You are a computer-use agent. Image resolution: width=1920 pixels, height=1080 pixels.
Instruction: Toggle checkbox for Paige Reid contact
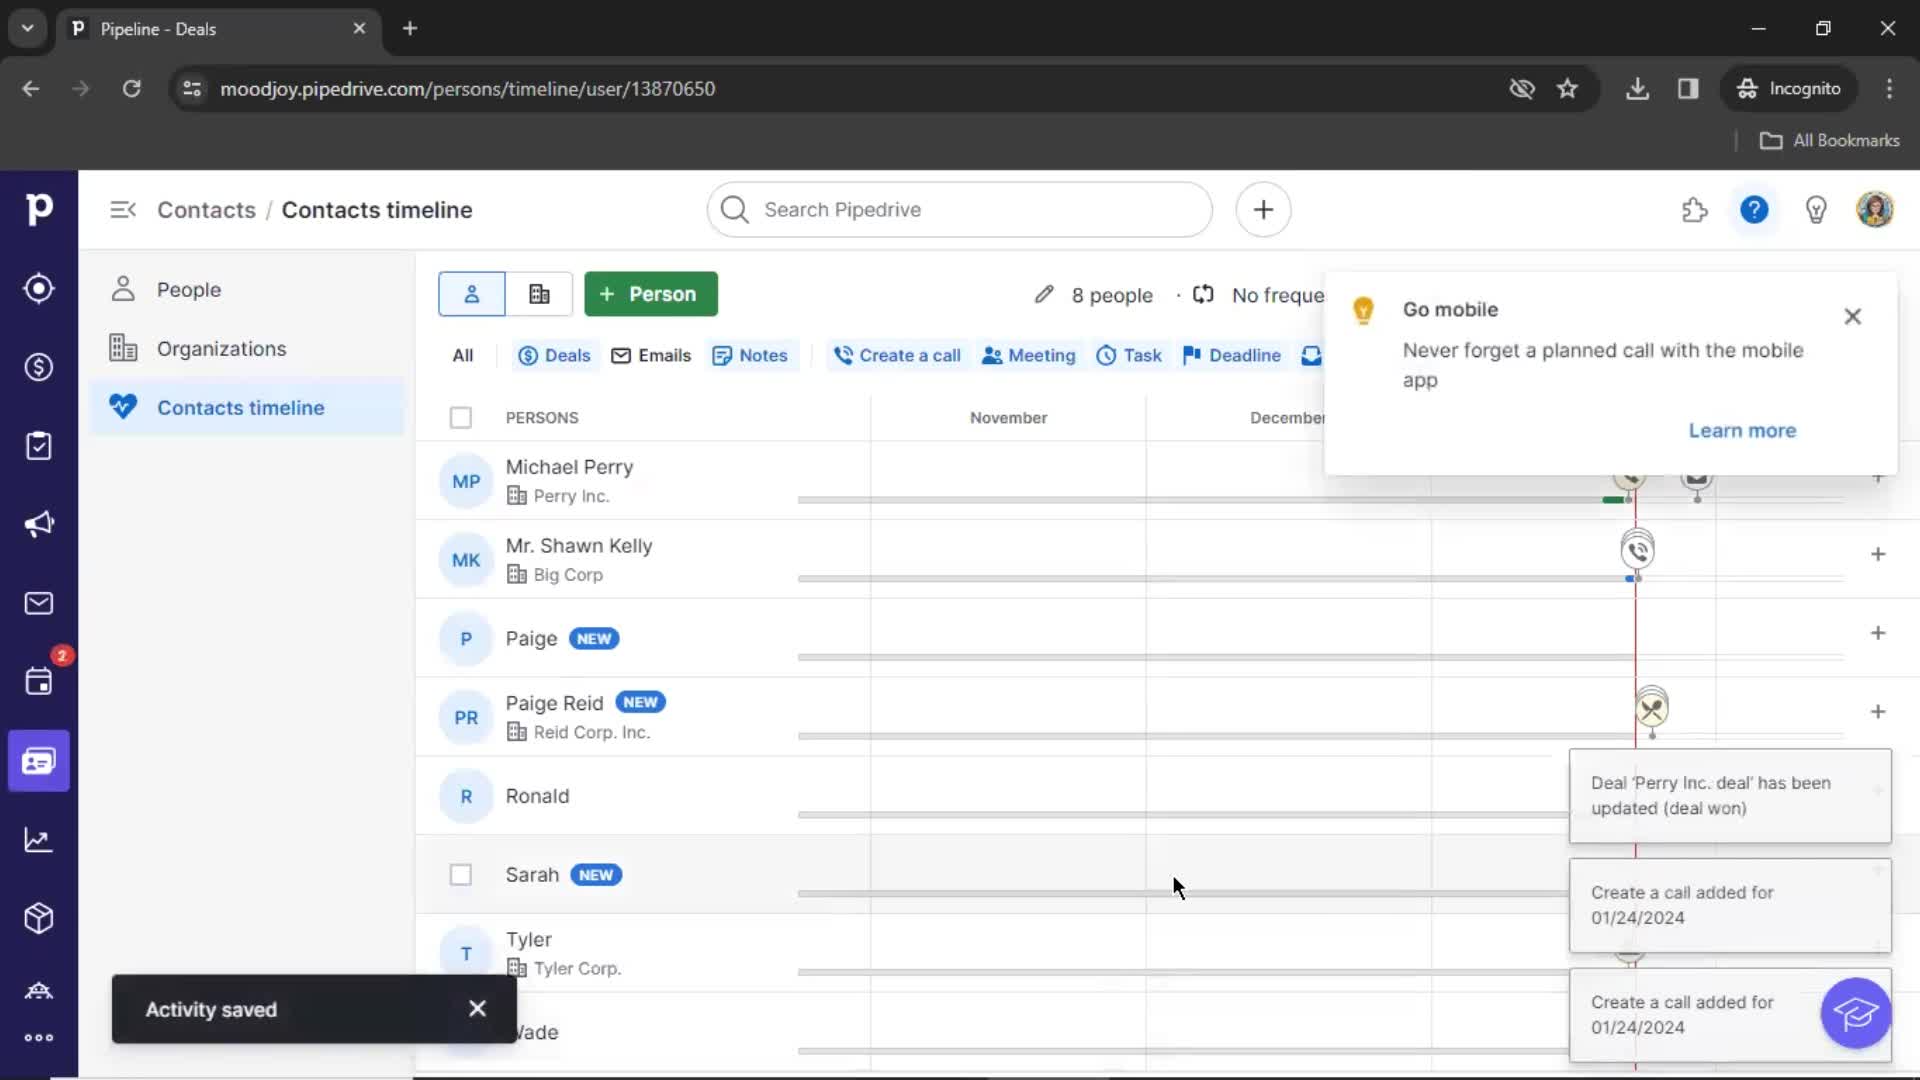[x=459, y=716]
